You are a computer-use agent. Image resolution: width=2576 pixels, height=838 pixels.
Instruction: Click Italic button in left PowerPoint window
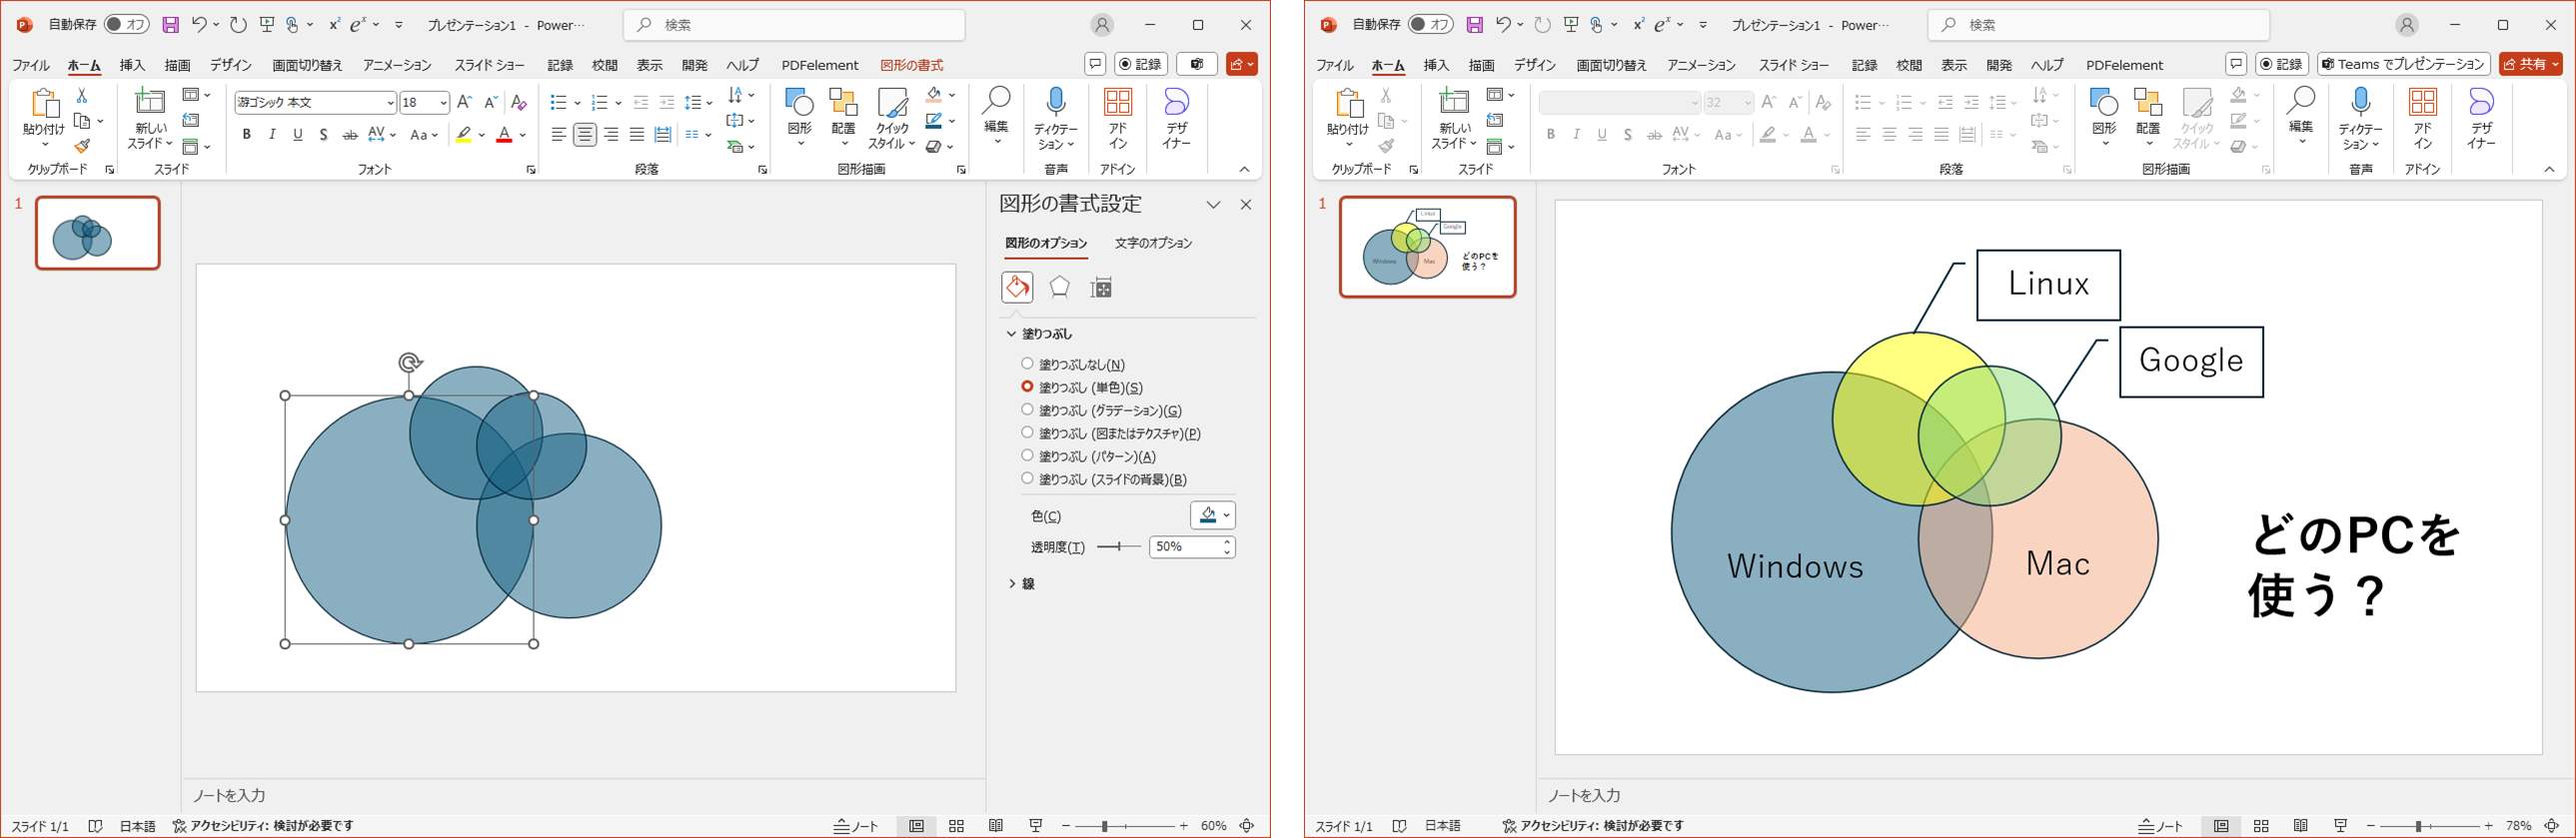[272, 134]
